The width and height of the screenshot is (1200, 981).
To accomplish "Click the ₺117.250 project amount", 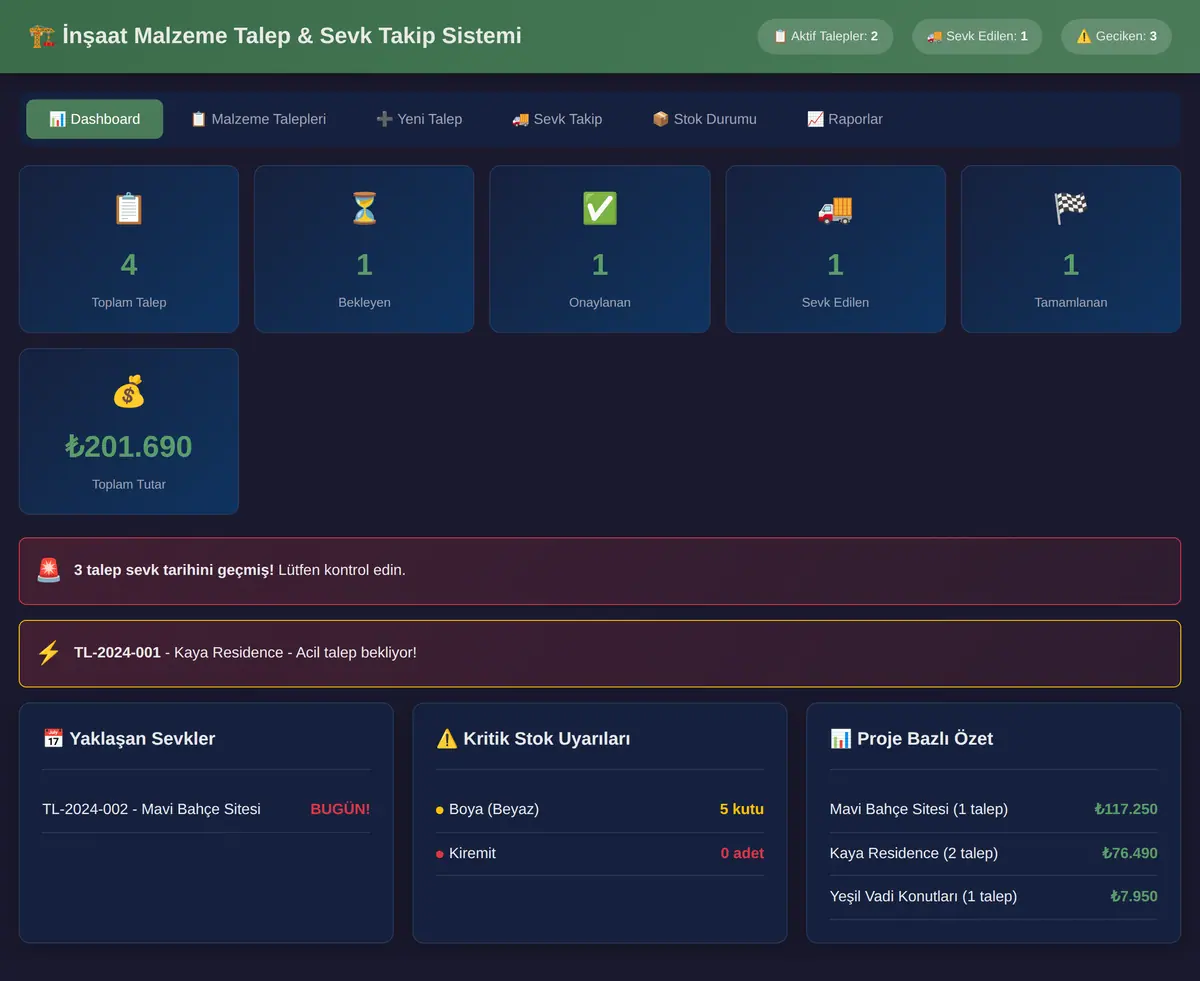I will tap(1126, 809).
